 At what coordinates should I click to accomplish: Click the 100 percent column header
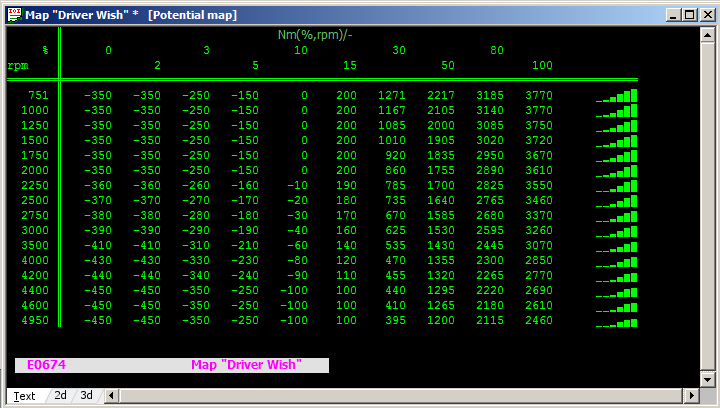[x=542, y=66]
